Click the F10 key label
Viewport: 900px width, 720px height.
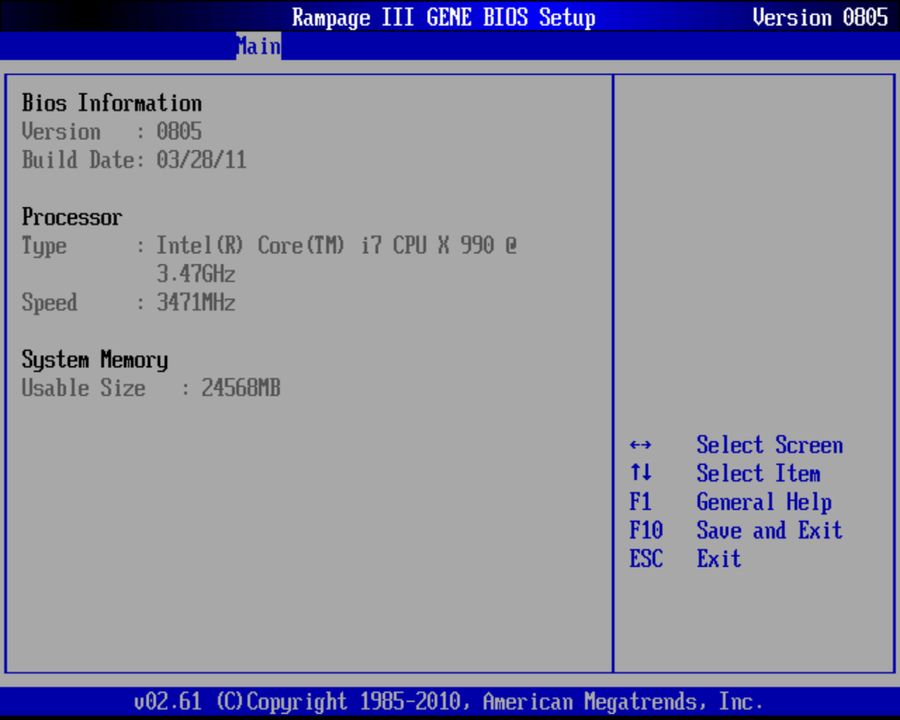(x=646, y=531)
